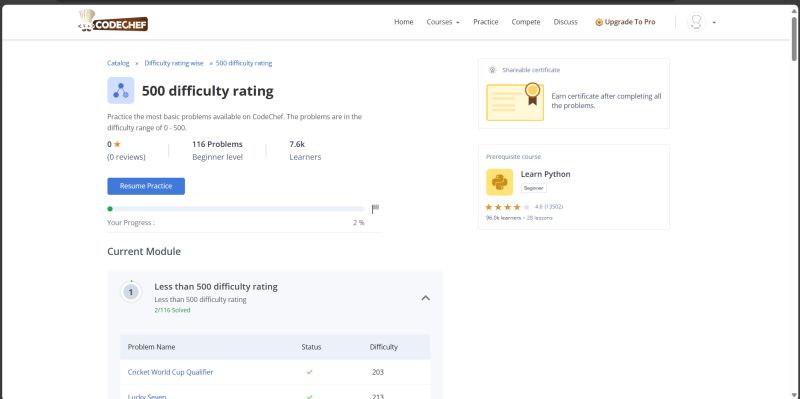This screenshot has width=800, height=399.
Task: Click the gold star rating icon beside 0
Action: [x=117, y=144]
